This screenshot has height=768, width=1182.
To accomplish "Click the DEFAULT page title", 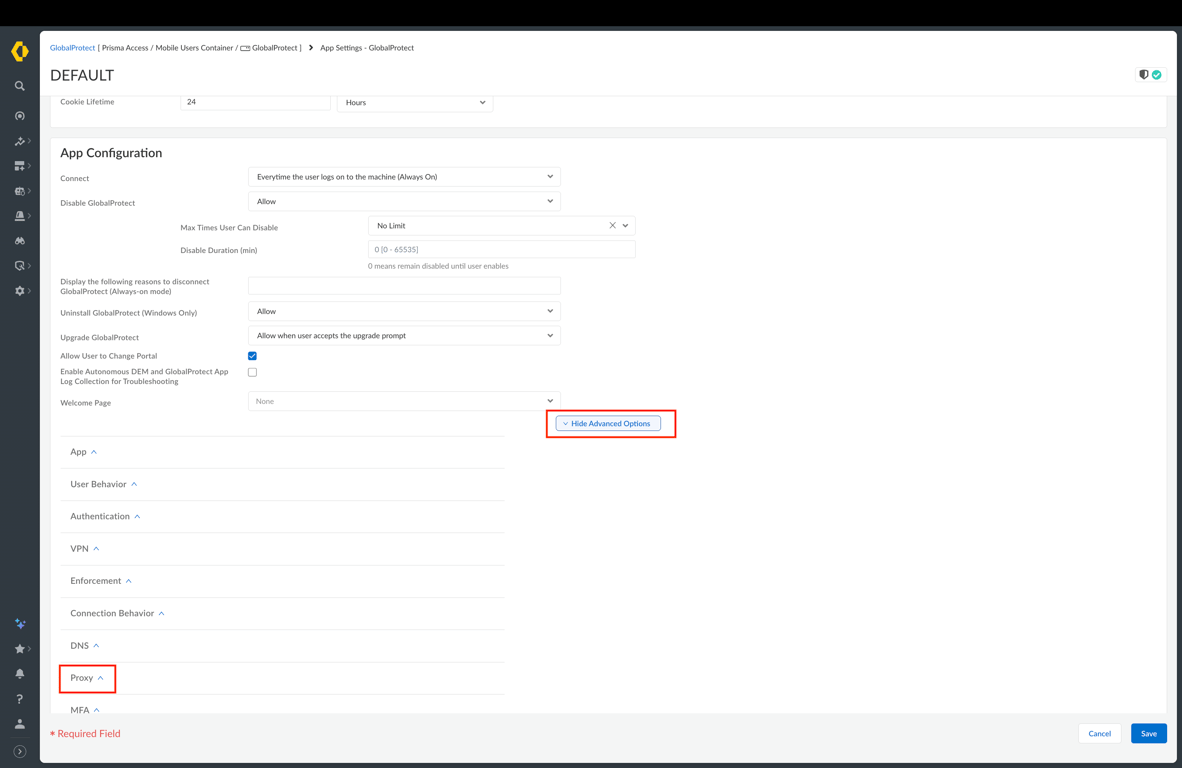I will (82, 75).
